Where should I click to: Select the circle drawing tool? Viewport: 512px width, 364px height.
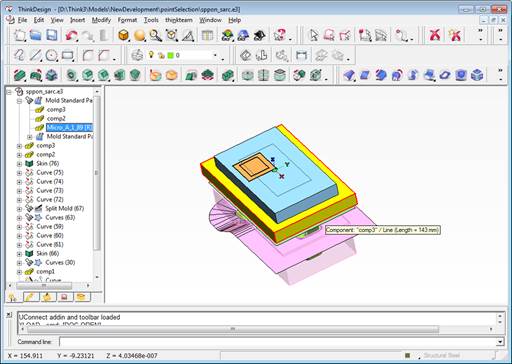(51, 55)
